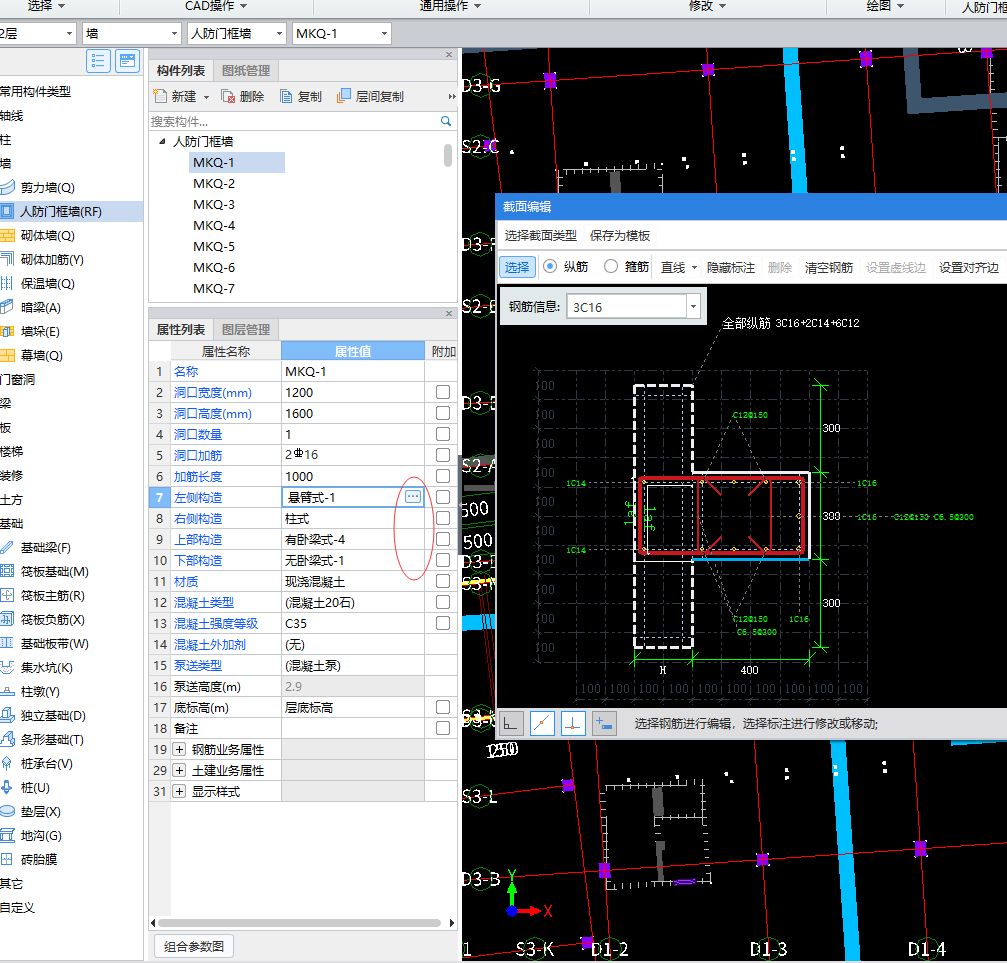The image size is (1007, 963).
Task: Collapse the 人防门框墙 tree node
Action: [x=162, y=141]
